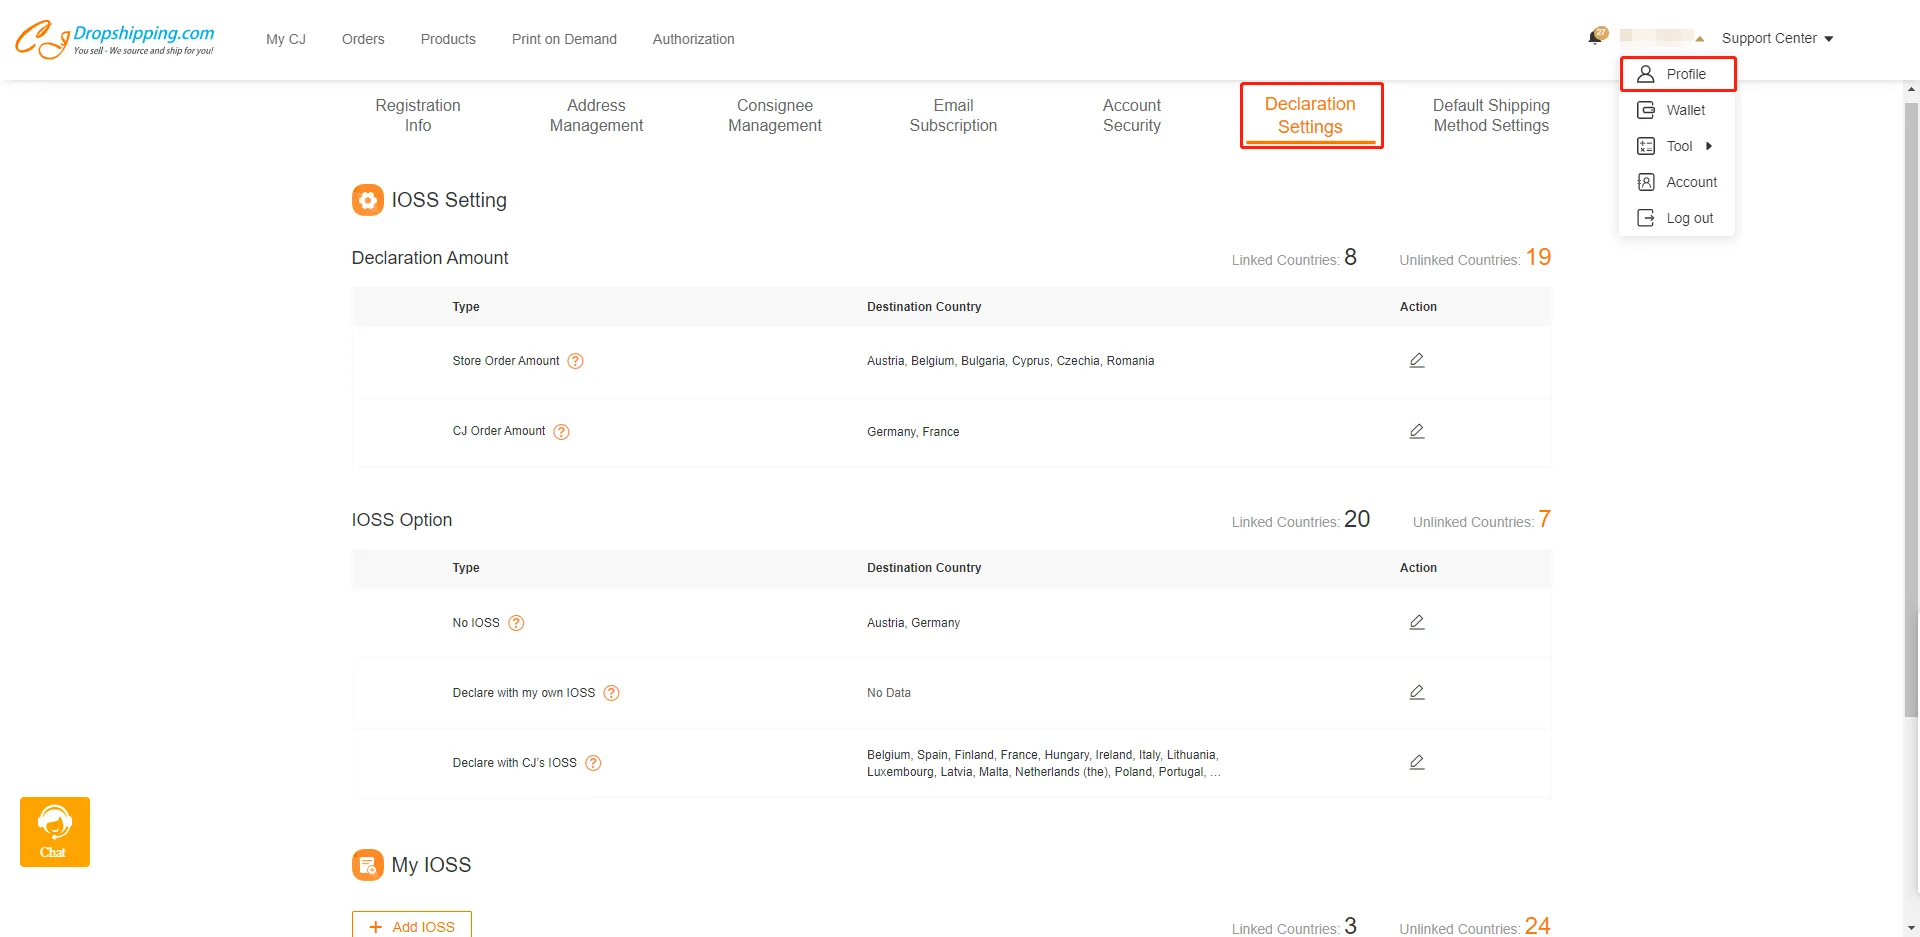Click the Add IOSS button
Viewport: 1920px width, 937px height.
(x=412, y=926)
